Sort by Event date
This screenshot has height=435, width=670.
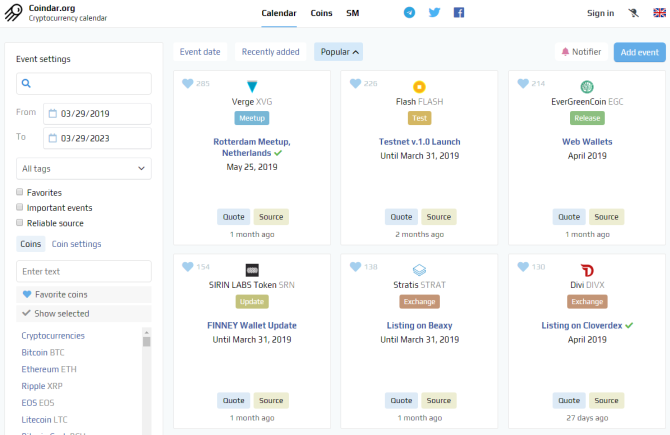(x=200, y=52)
